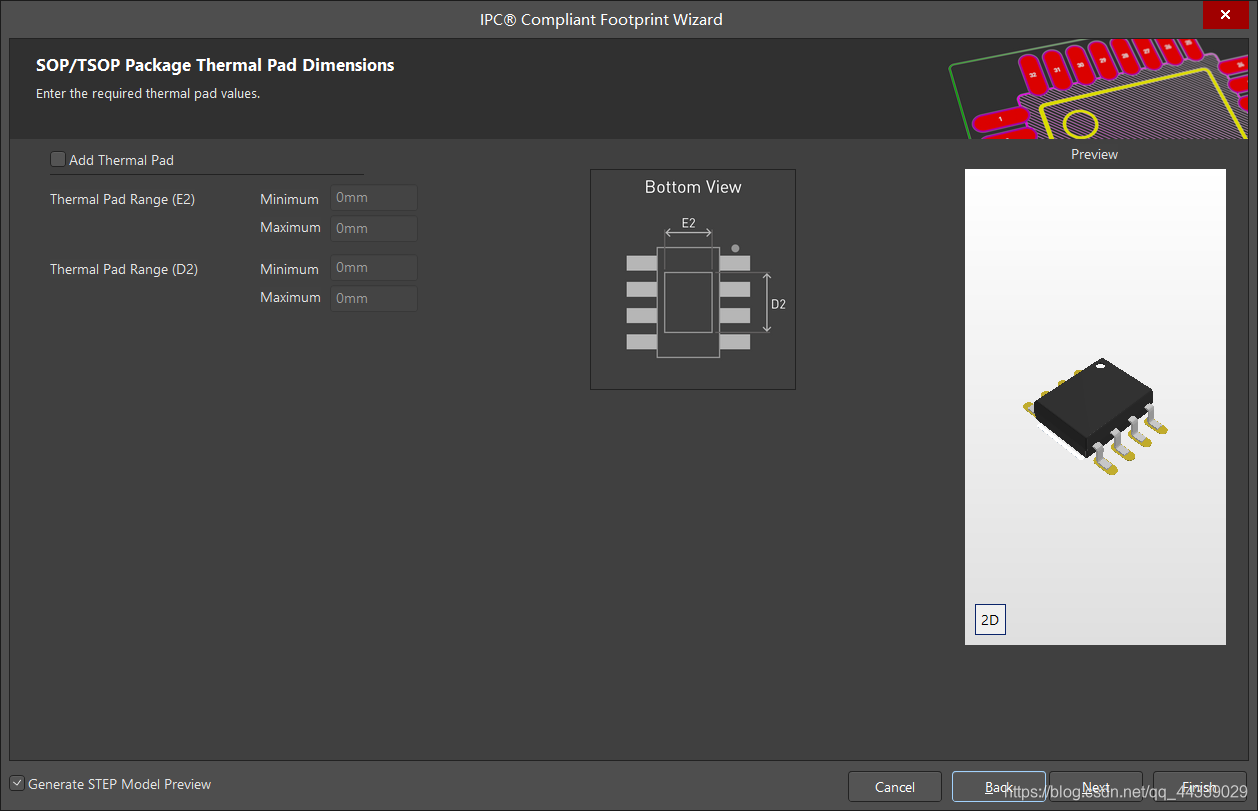Image resolution: width=1258 pixels, height=811 pixels.
Task: Click the D2 dimension label in diagram
Action: [x=778, y=304]
